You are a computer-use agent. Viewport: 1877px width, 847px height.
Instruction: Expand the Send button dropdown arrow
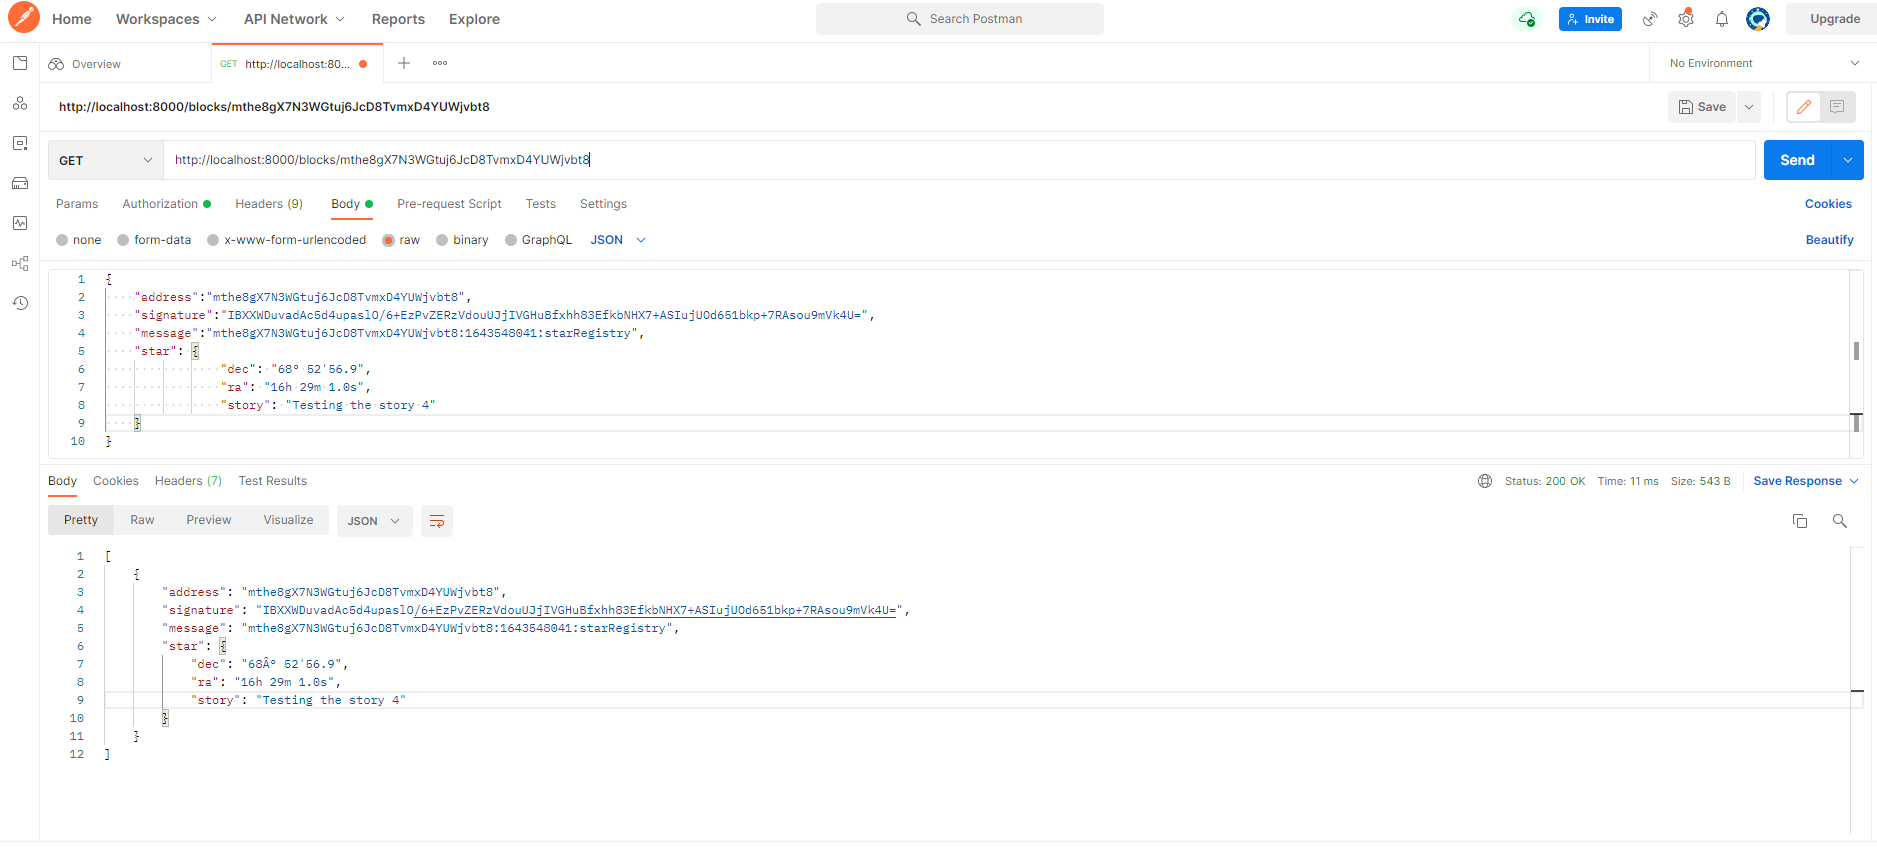click(1848, 160)
